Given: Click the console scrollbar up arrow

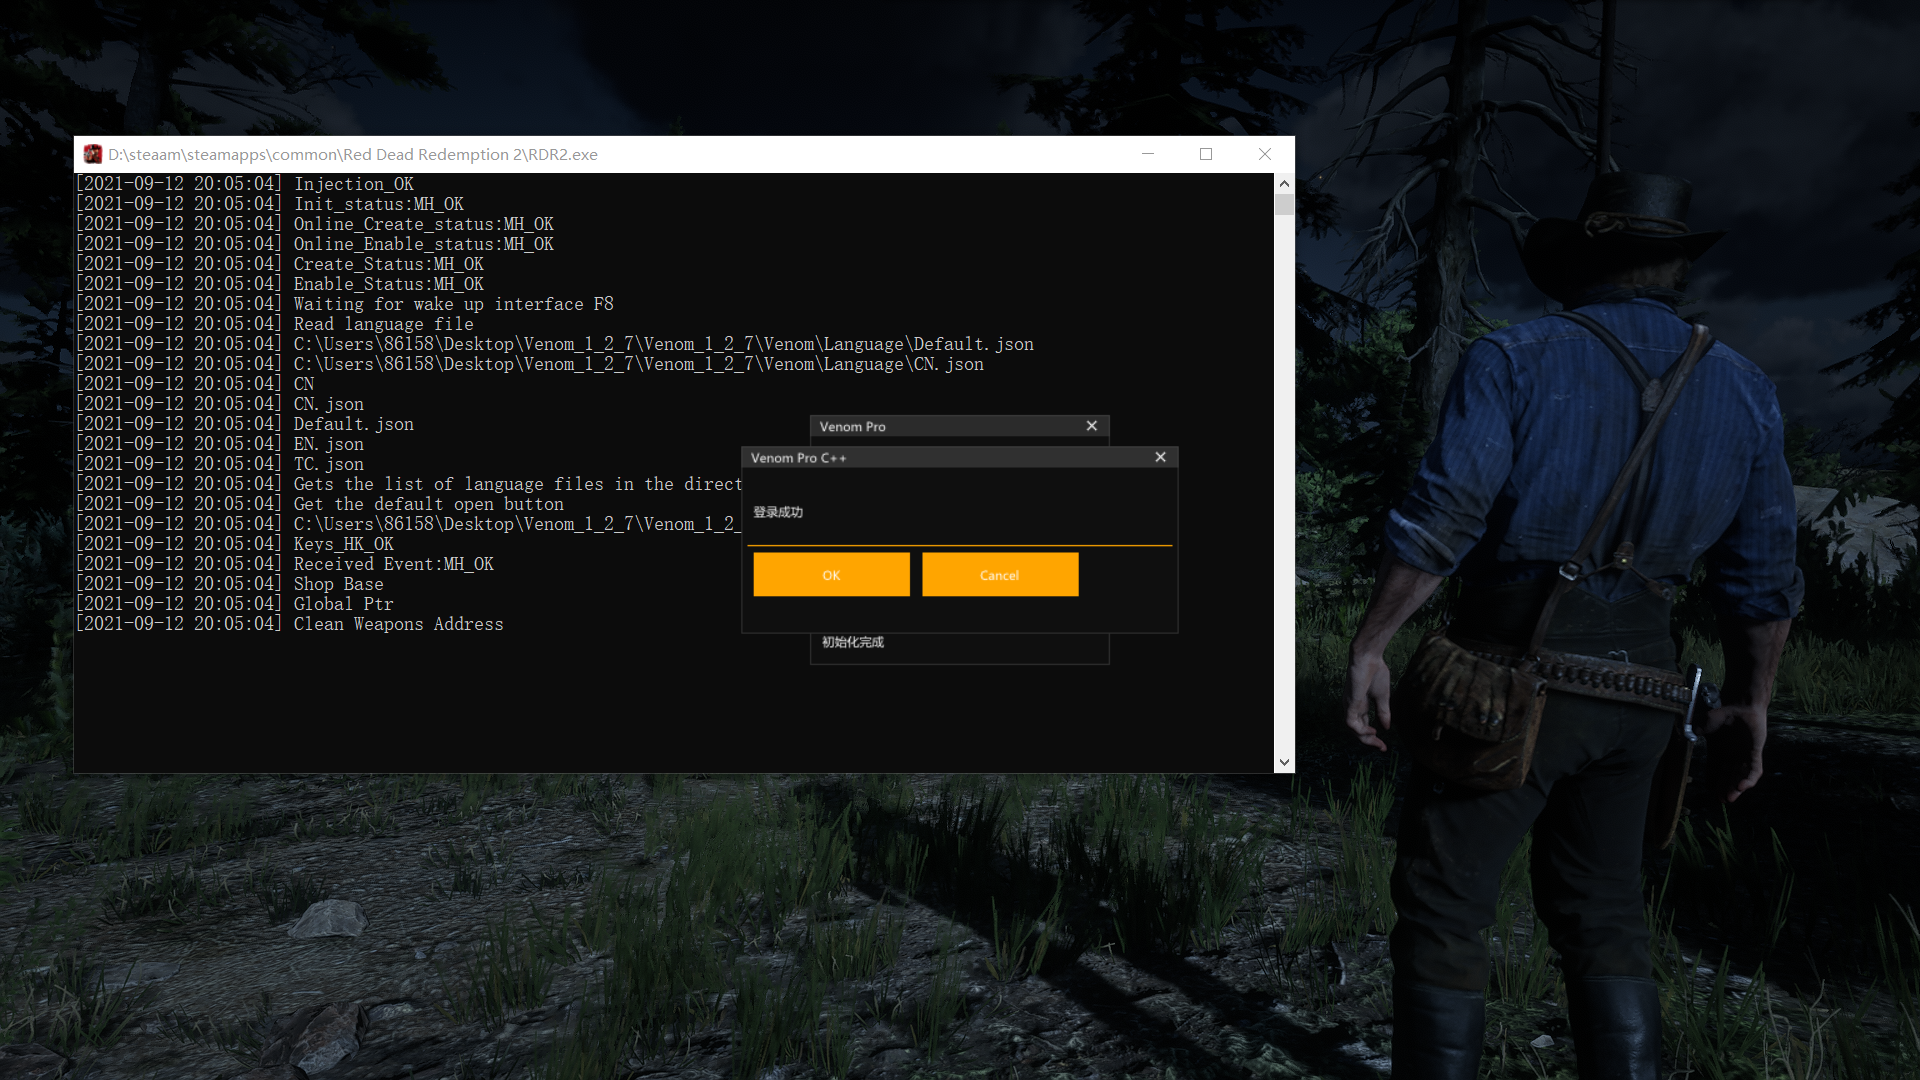Looking at the screenshot, I should (x=1284, y=184).
